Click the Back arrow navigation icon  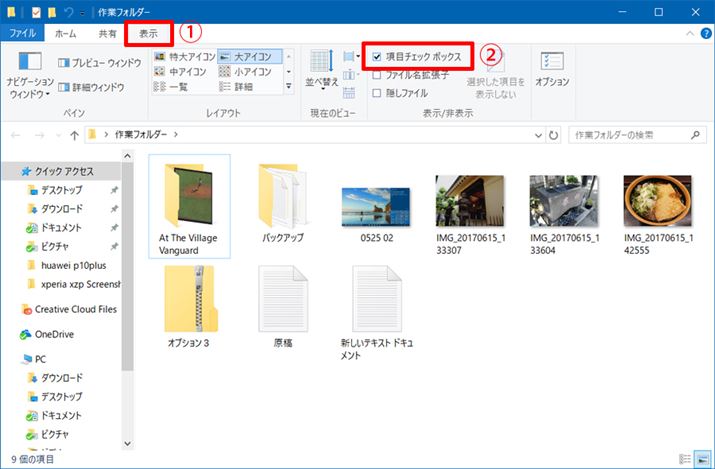click(x=17, y=133)
